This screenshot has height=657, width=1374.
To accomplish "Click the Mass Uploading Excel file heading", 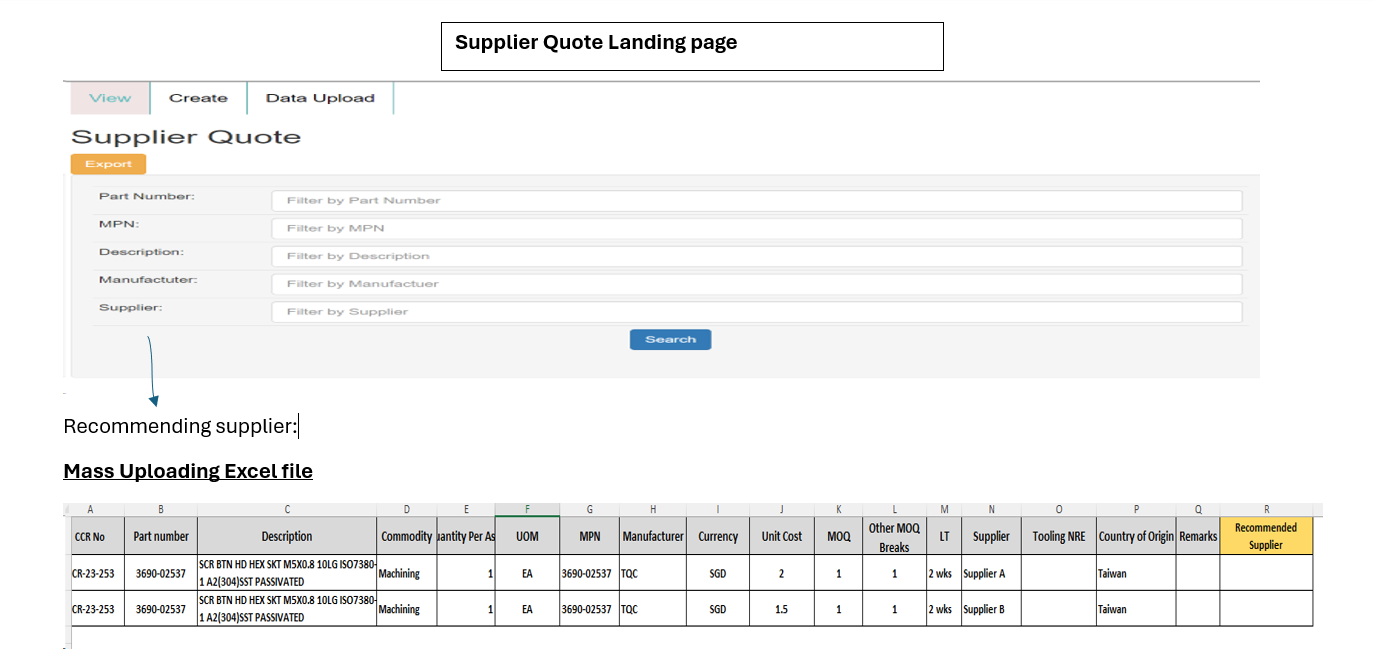I will 187,471.
